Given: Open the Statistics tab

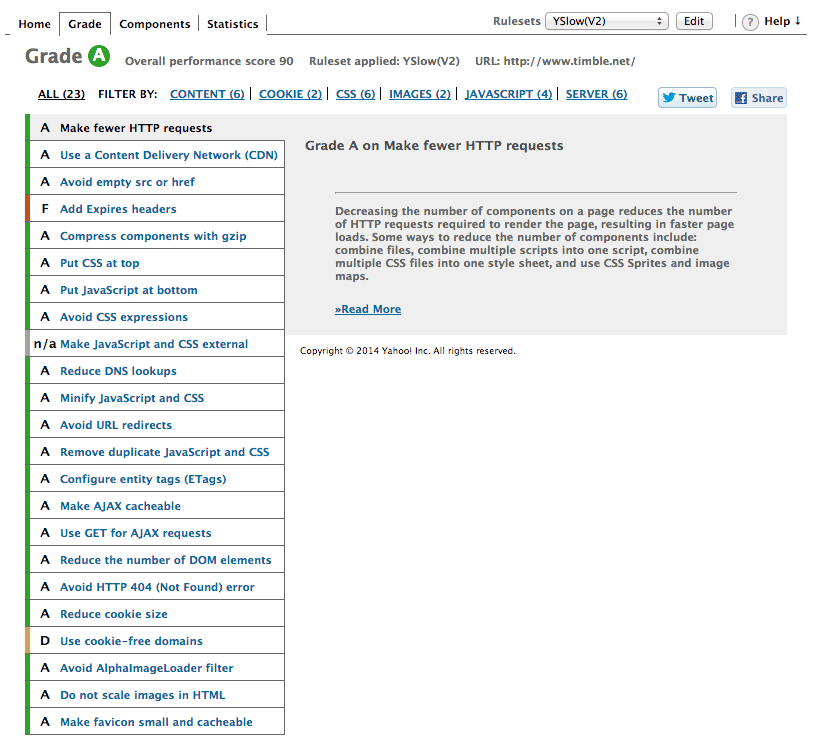Looking at the screenshot, I should [232, 24].
